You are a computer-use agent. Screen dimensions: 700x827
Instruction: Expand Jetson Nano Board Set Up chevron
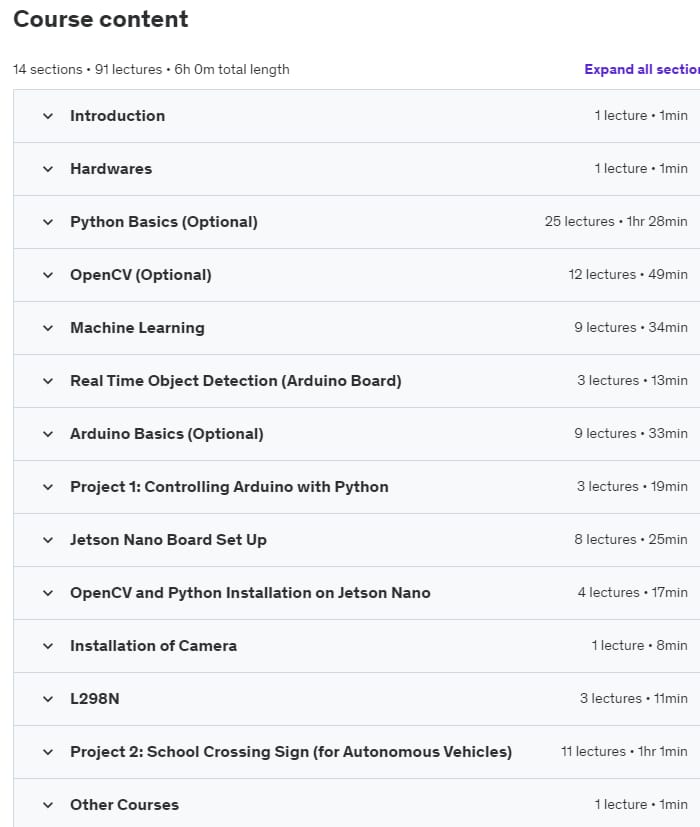[x=48, y=540]
